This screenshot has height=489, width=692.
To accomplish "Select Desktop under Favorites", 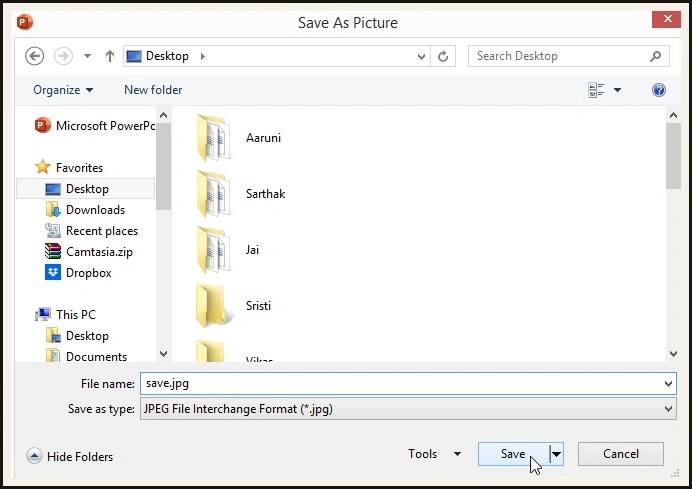I will pos(86,189).
